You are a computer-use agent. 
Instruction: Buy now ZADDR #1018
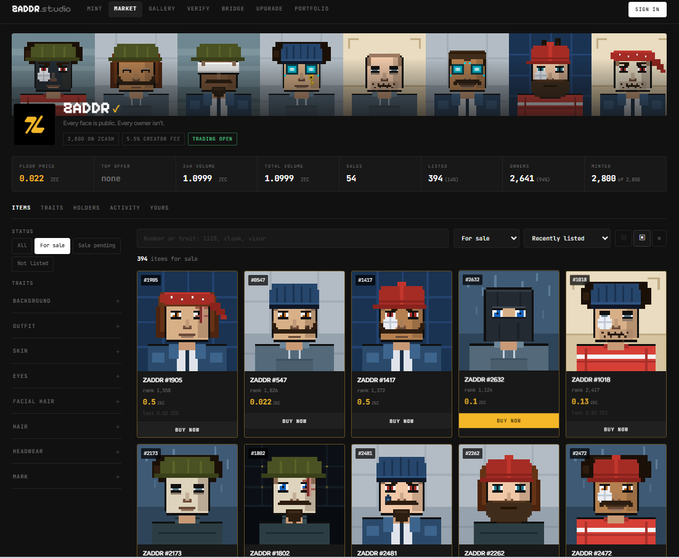click(616, 429)
